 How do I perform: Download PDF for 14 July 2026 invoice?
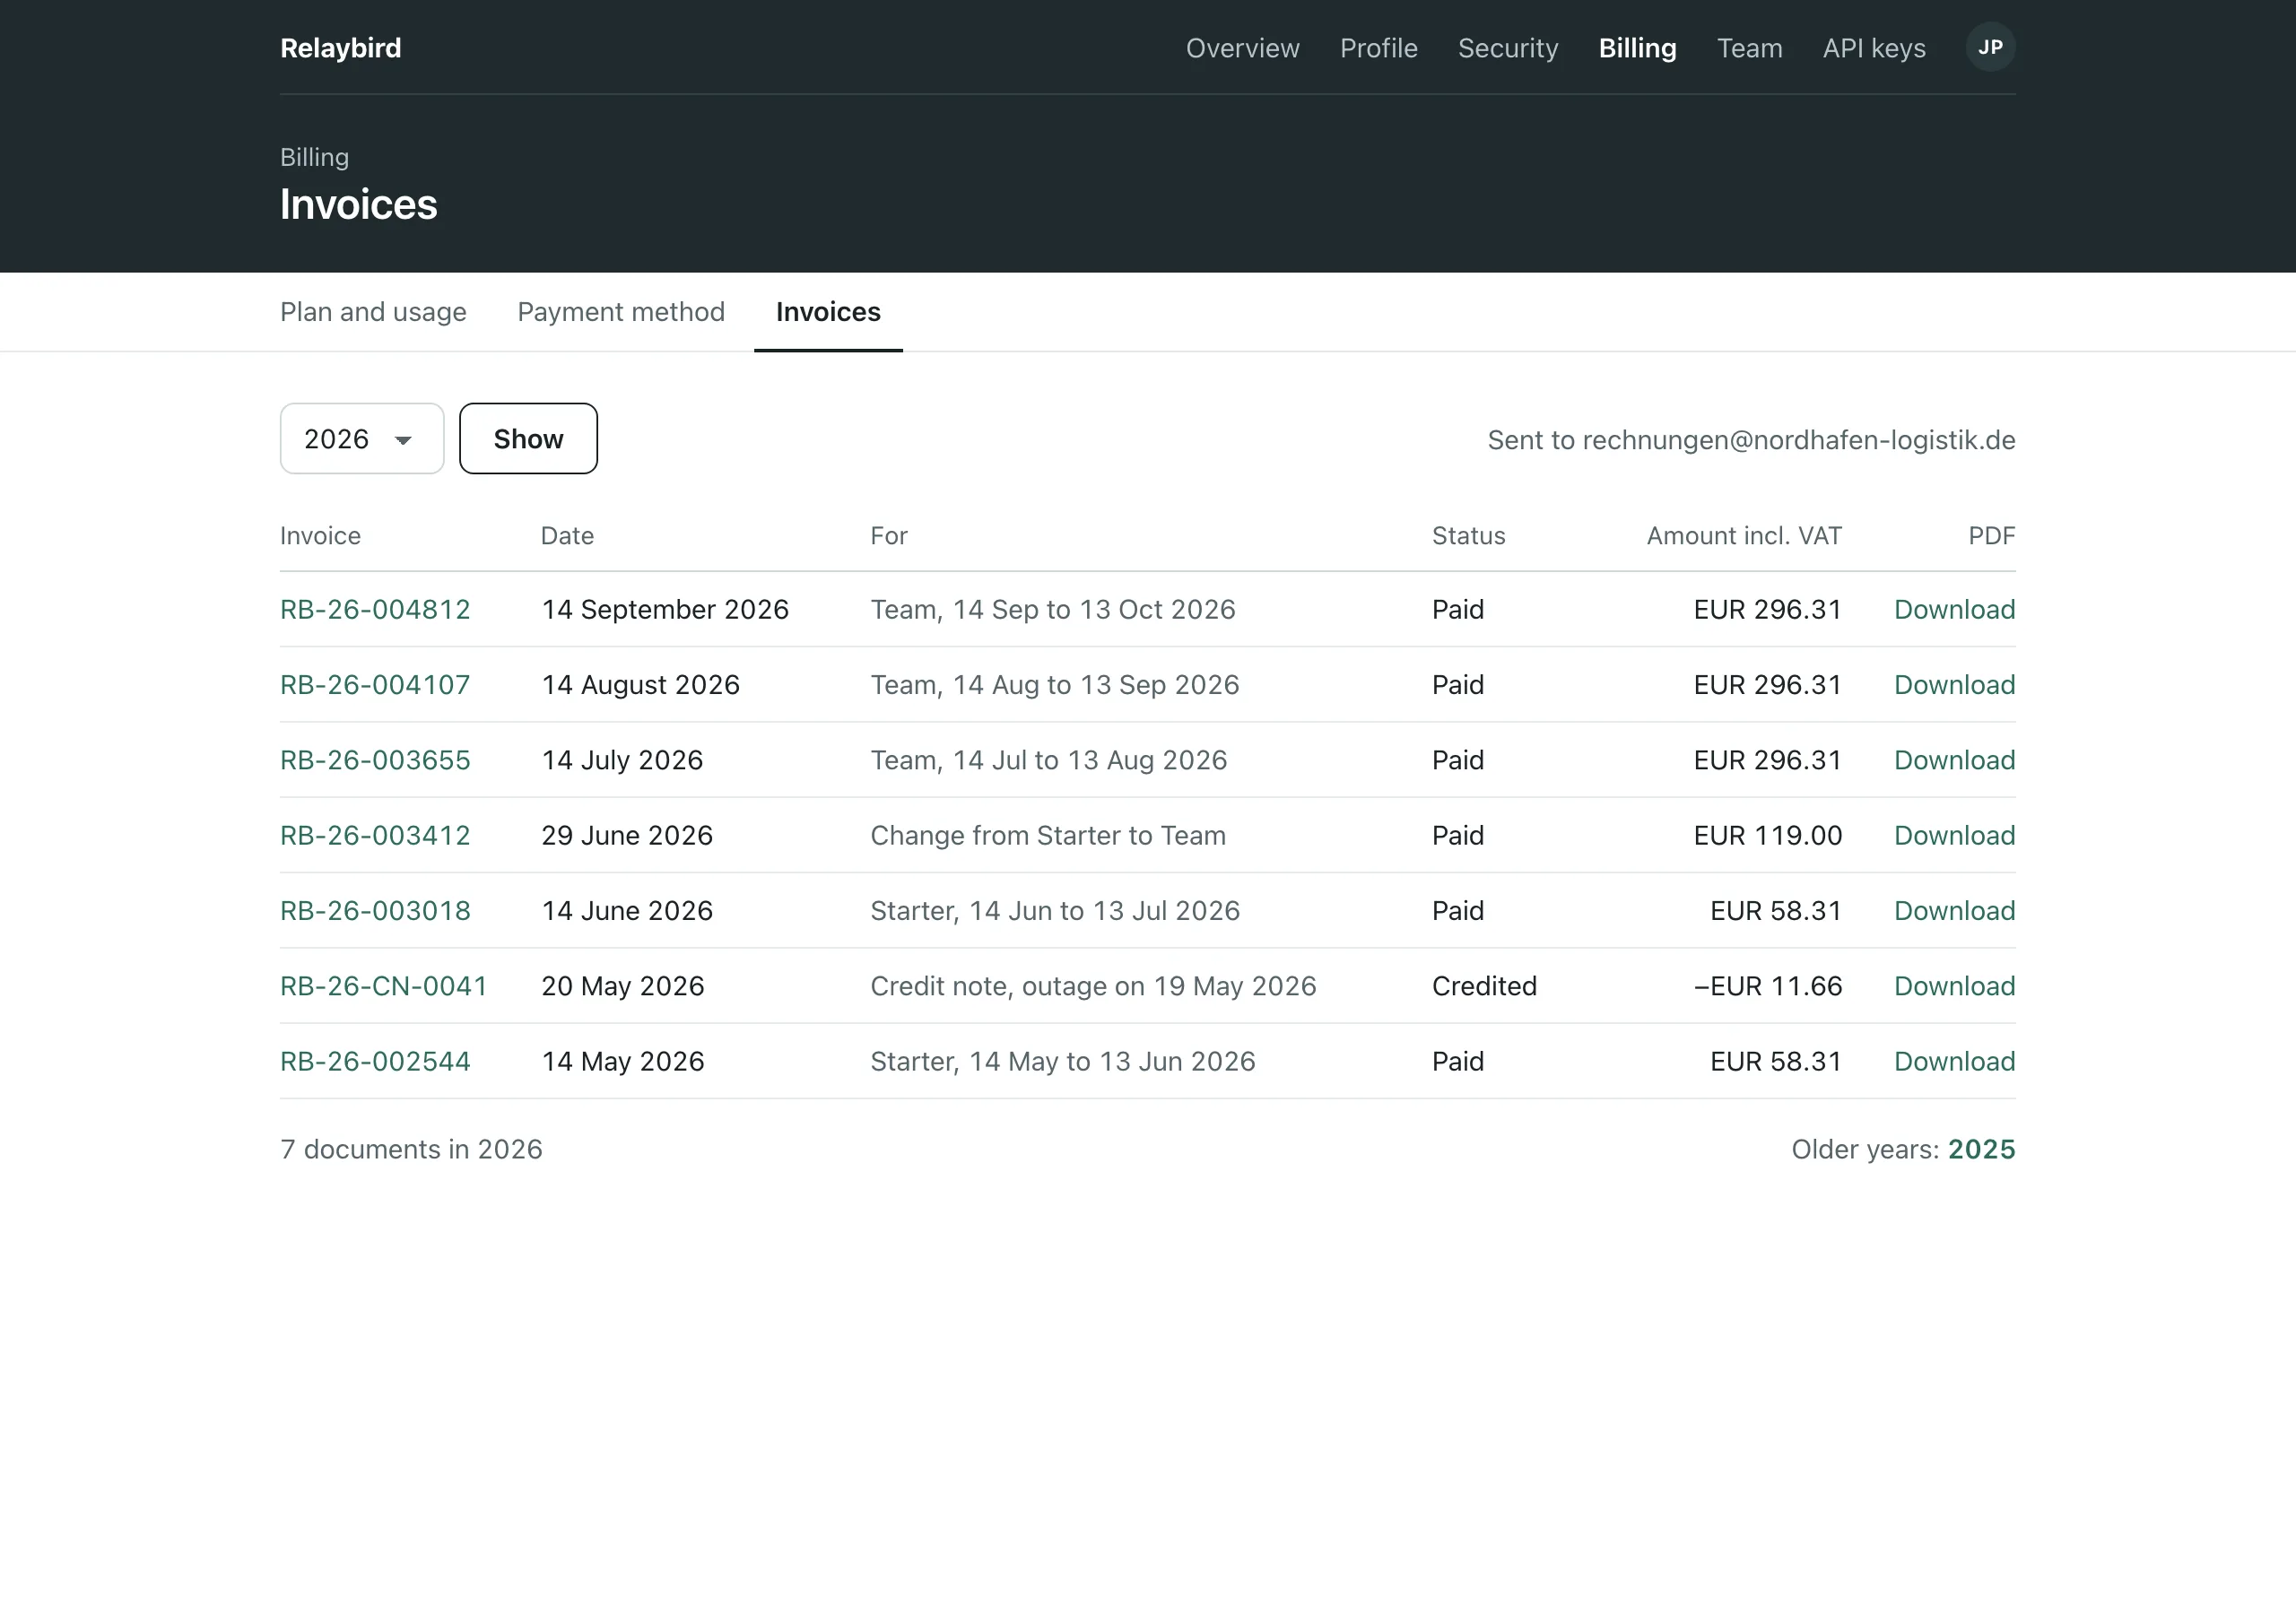pos(1954,760)
